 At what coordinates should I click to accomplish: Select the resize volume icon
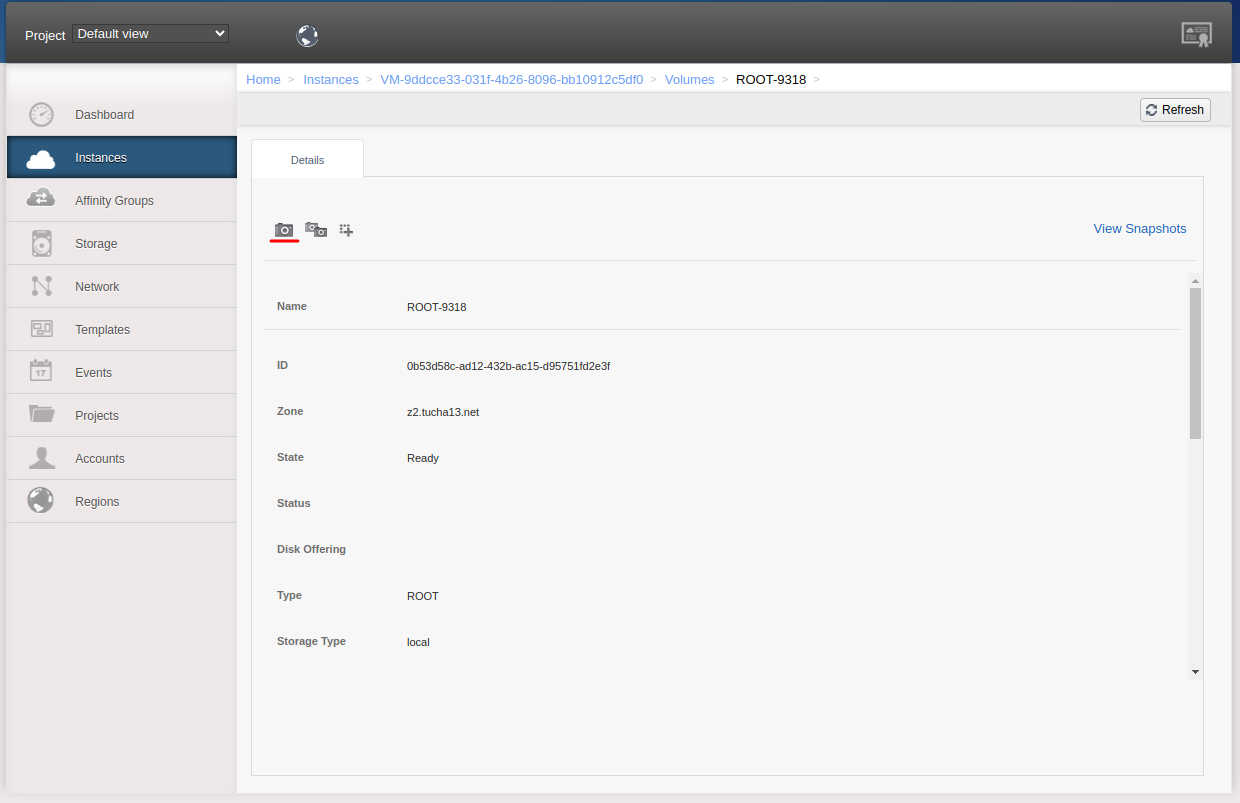(346, 229)
